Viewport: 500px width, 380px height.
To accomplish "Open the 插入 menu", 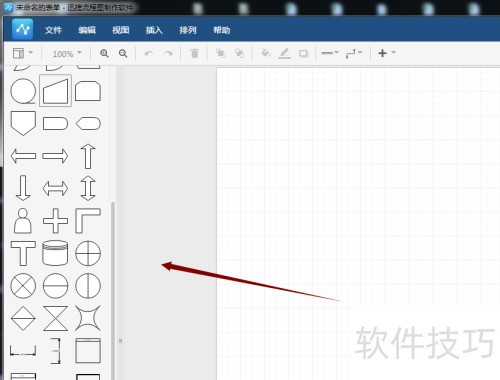I will coord(154,30).
